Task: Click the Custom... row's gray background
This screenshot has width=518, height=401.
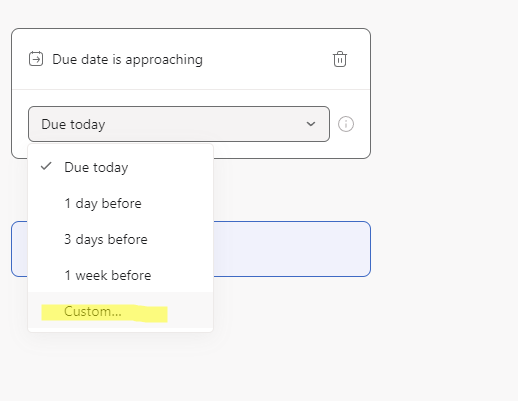Action: [x=190, y=311]
